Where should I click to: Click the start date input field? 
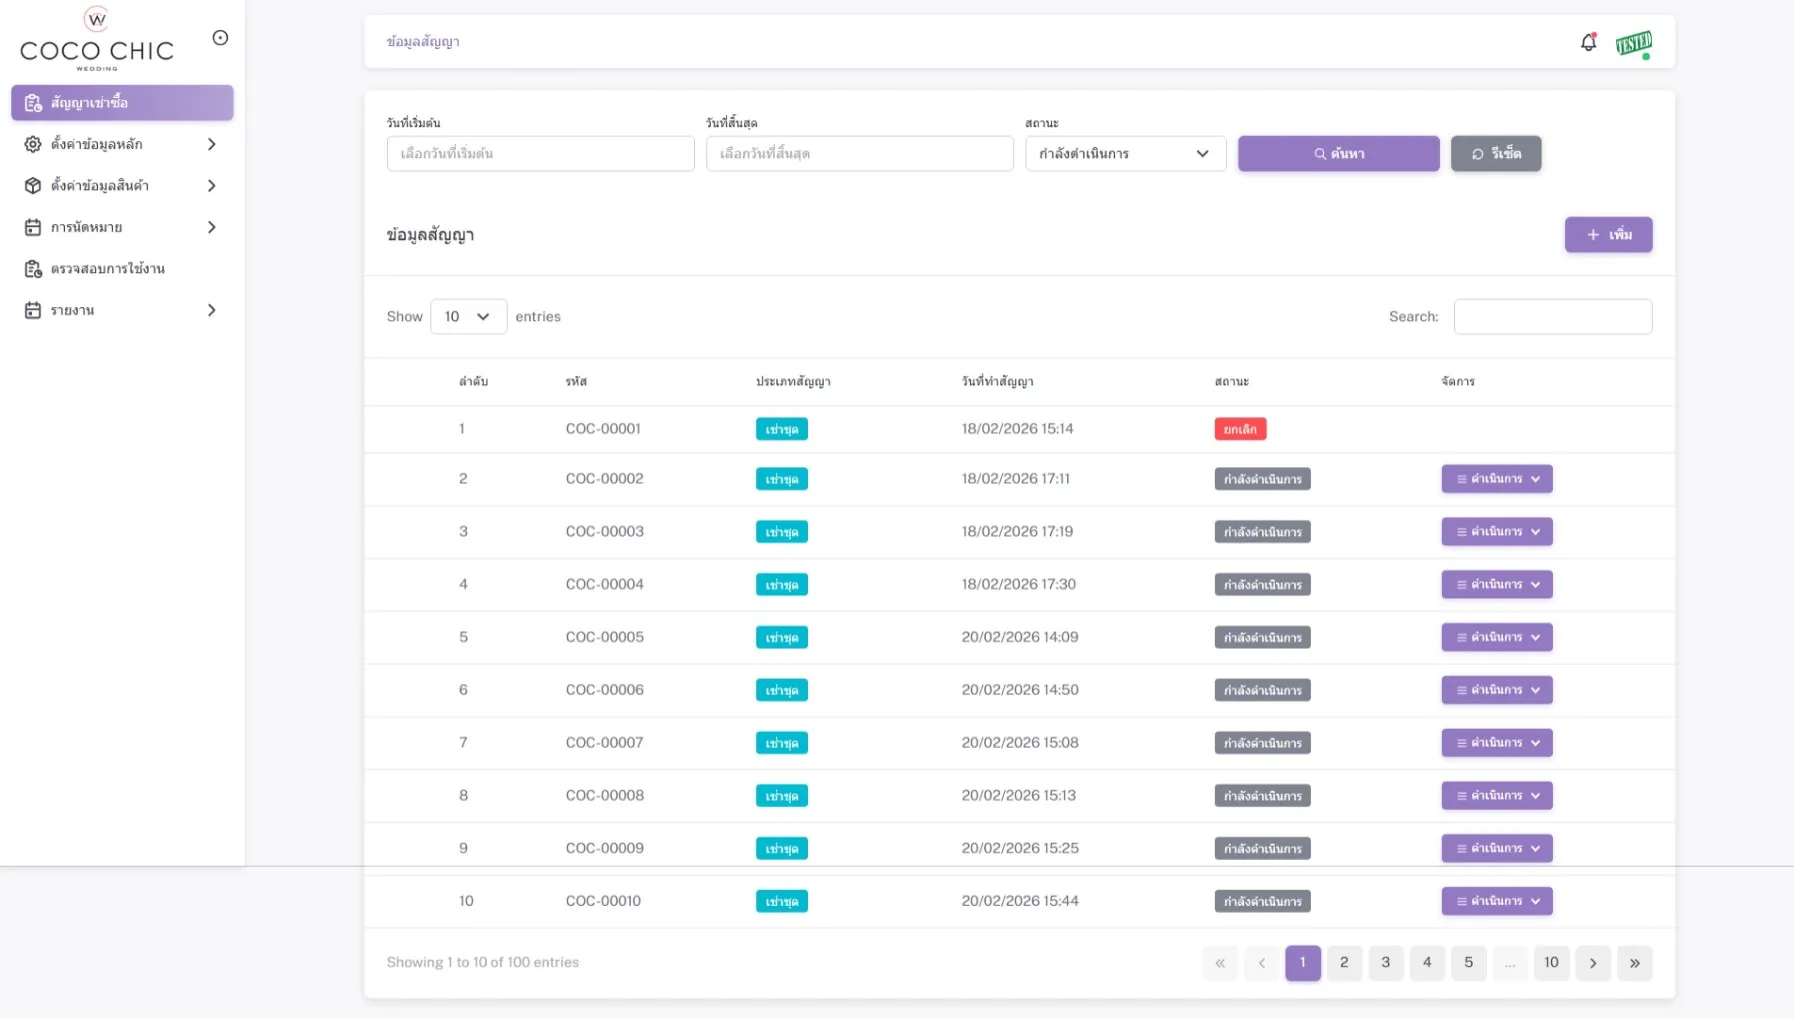[x=540, y=154]
